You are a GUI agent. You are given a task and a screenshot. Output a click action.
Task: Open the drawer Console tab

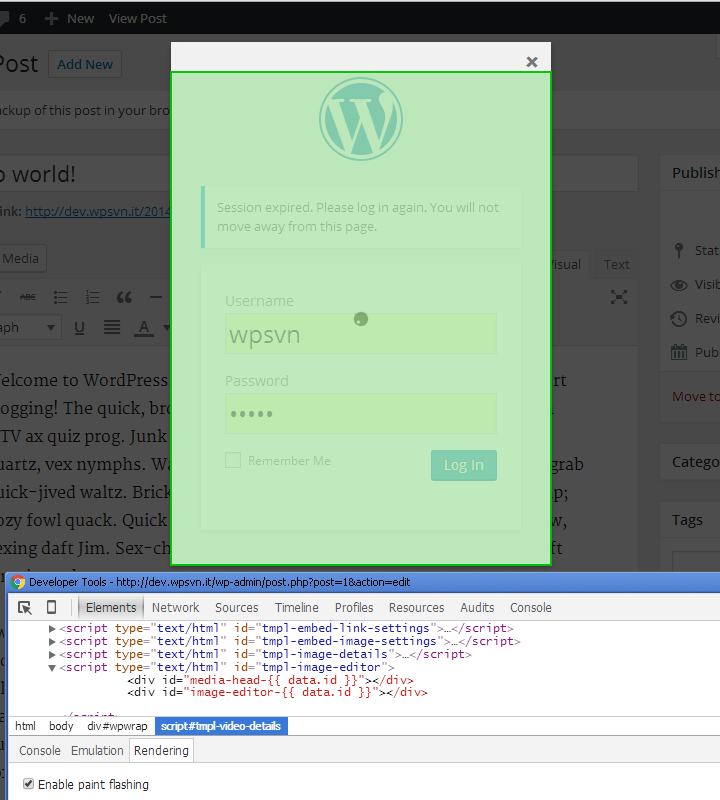click(40, 751)
